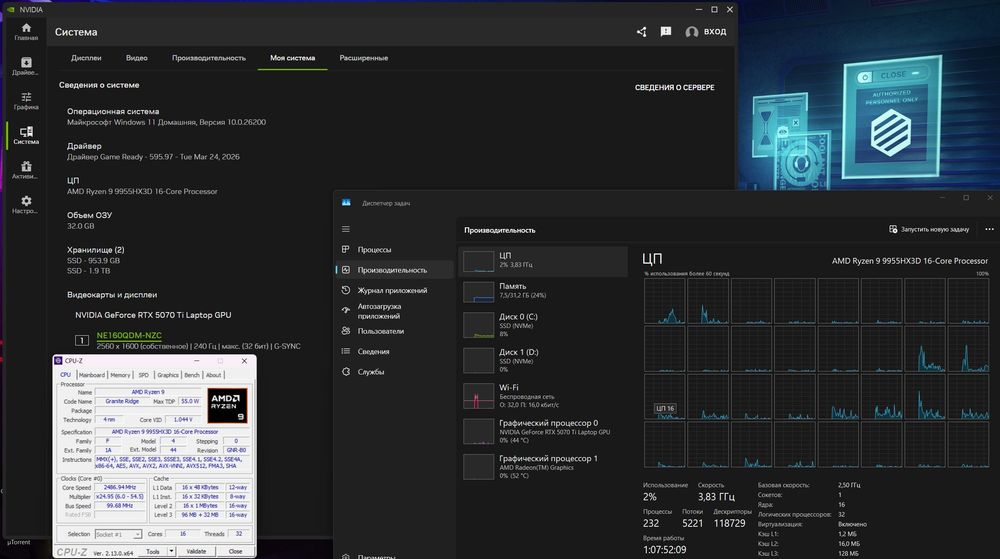Click the Сведения list icon
Image resolution: width=1000 pixels, height=559 pixels.
coord(346,351)
